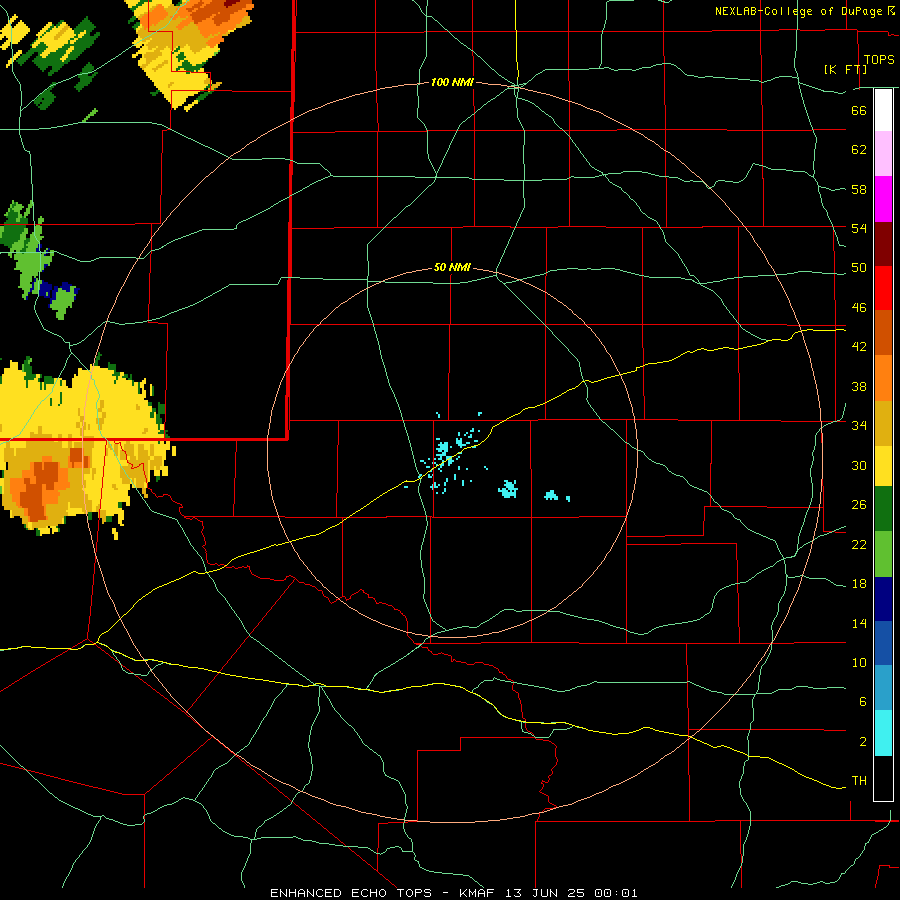Click the white swatch in the tops legend
Viewport: 900px width, 900px height.
point(883,110)
